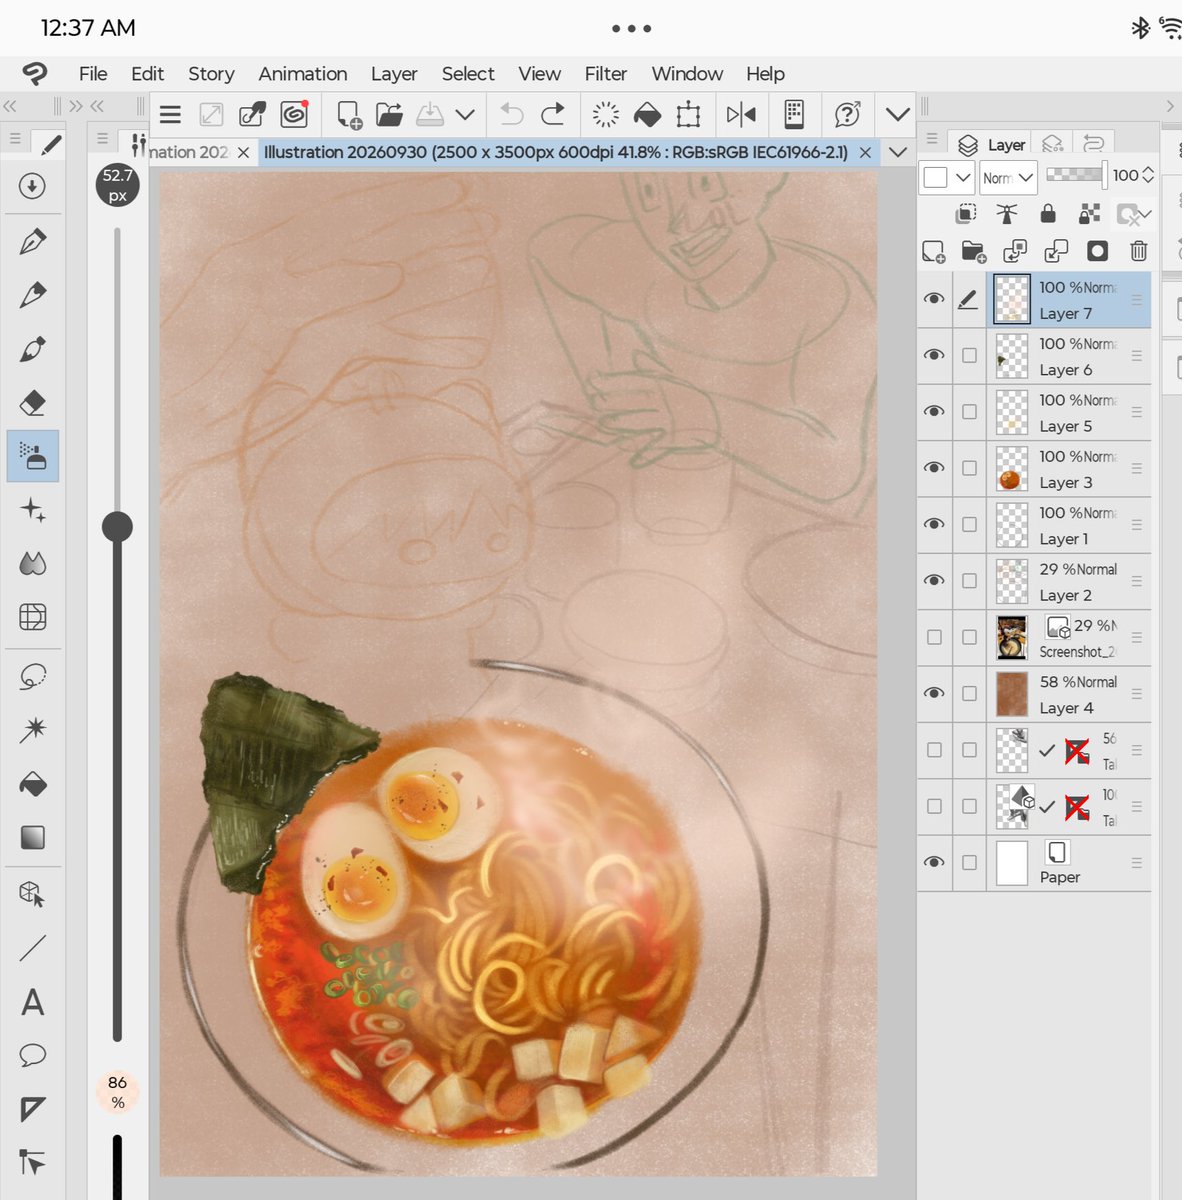
Task: Click Transfer to lower layer icon
Action: coord(1015,251)
